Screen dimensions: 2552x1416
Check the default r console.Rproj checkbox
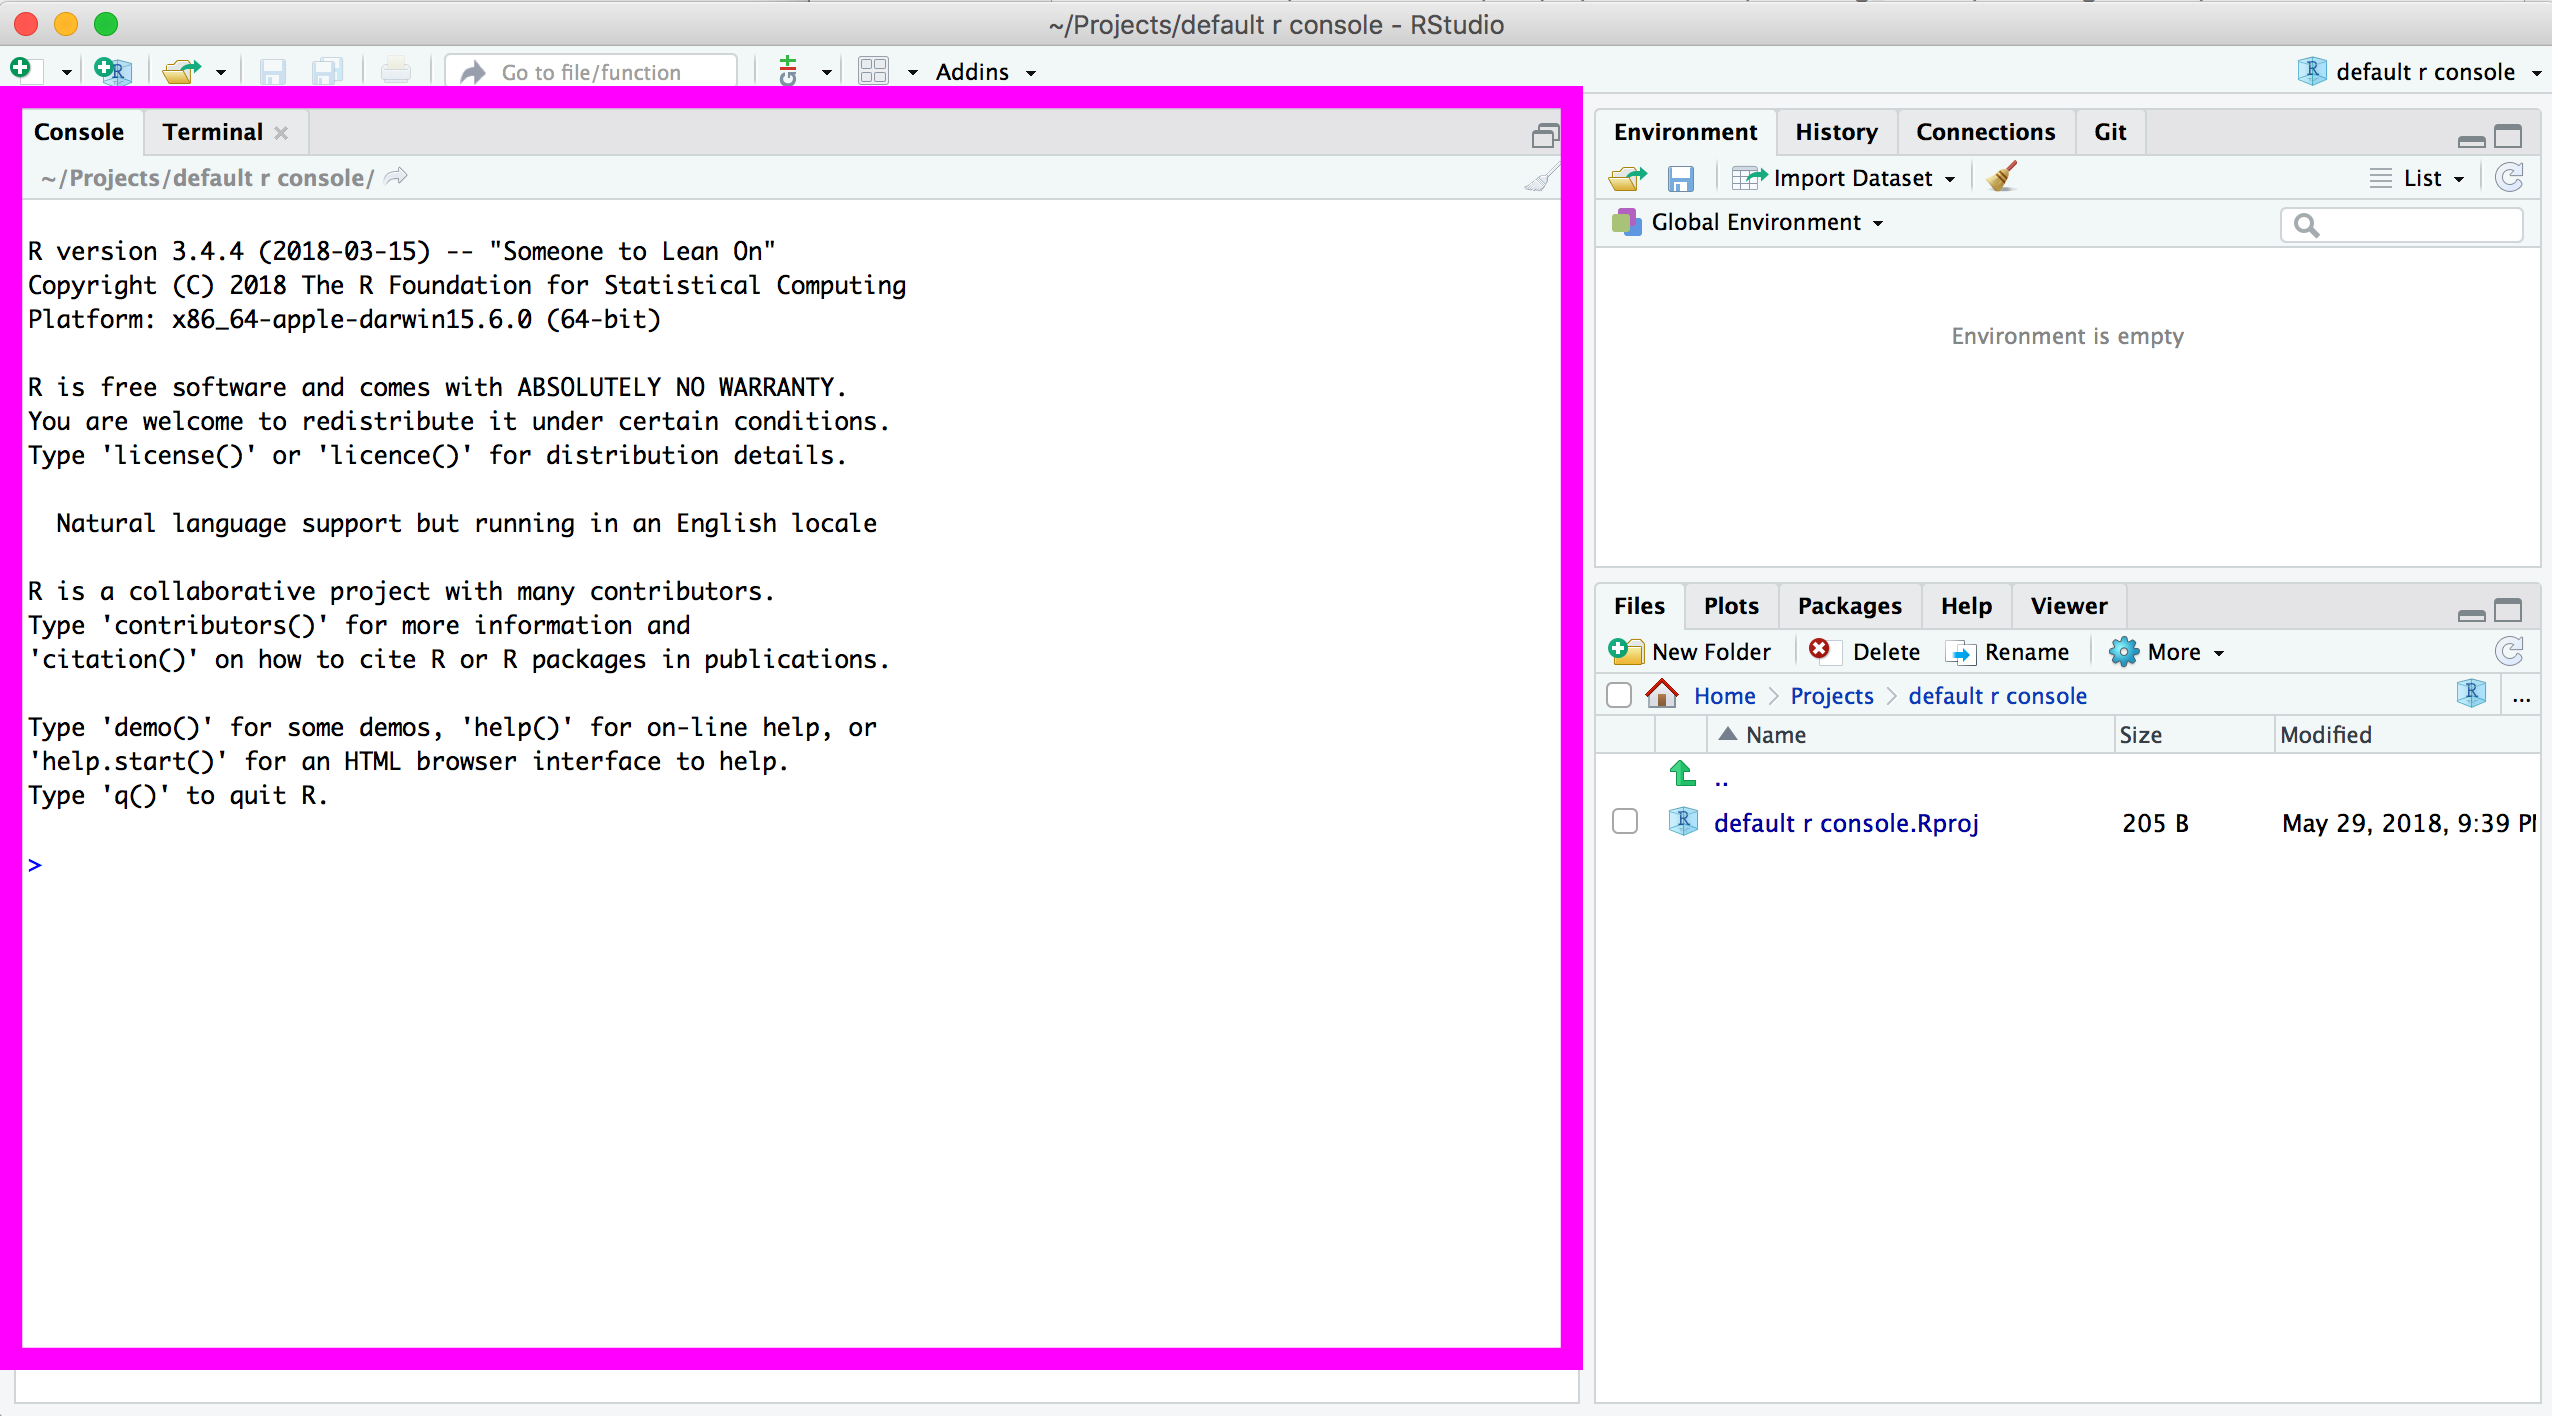1625,822
